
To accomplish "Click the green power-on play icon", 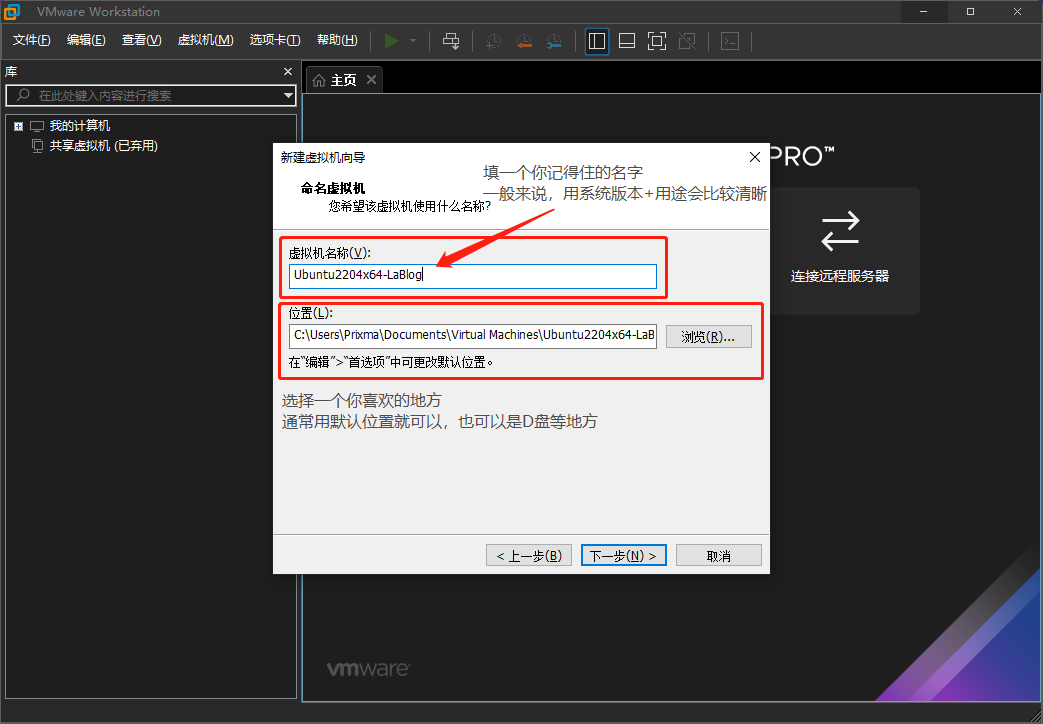I will pos(392,41).
